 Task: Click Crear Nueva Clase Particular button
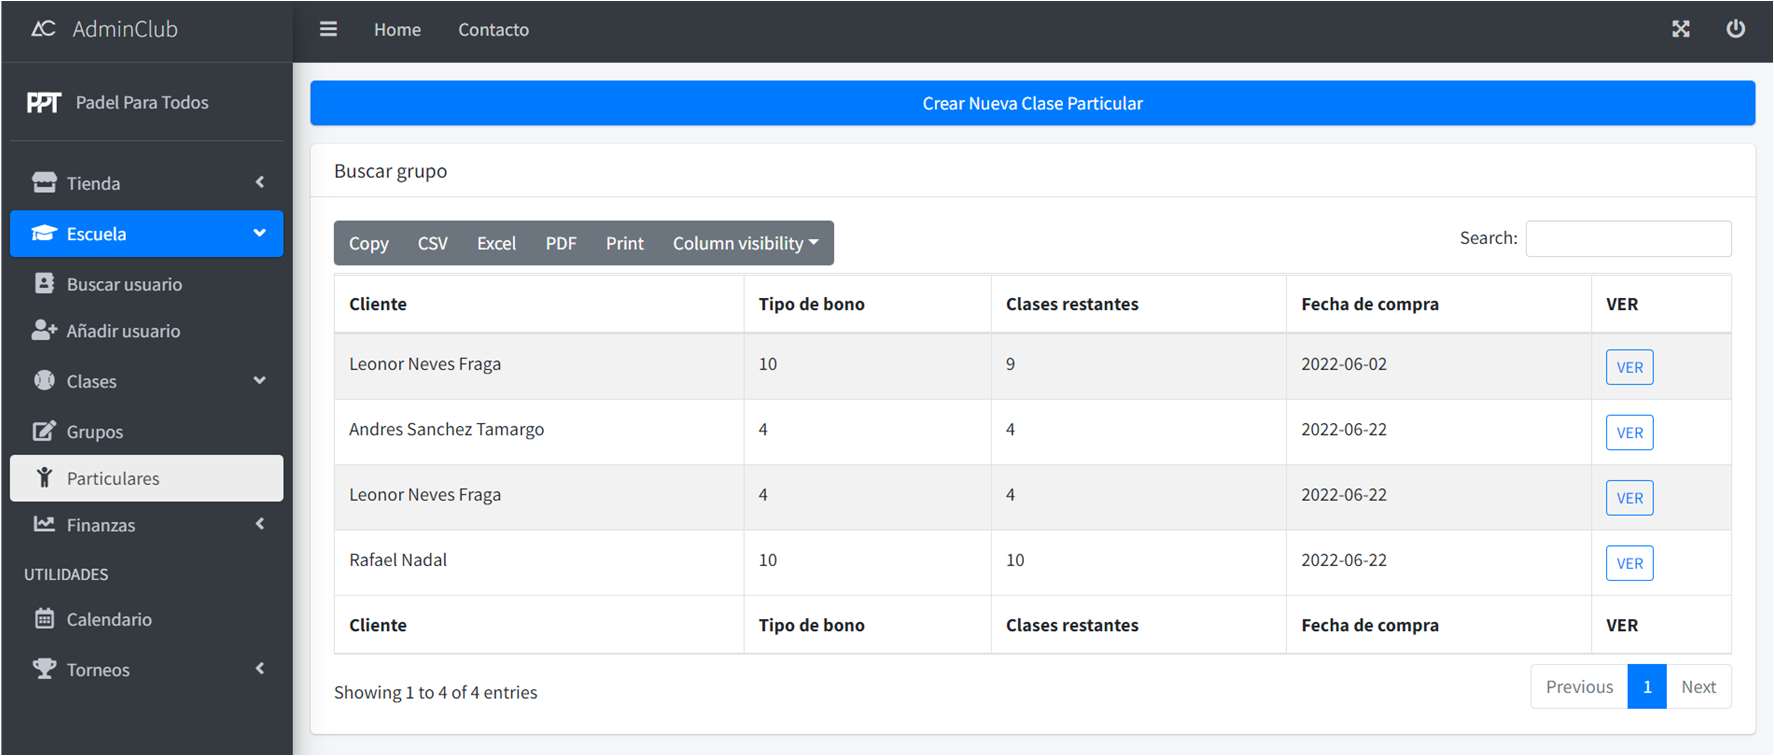pyautogui.click(x=1033, y=103)
